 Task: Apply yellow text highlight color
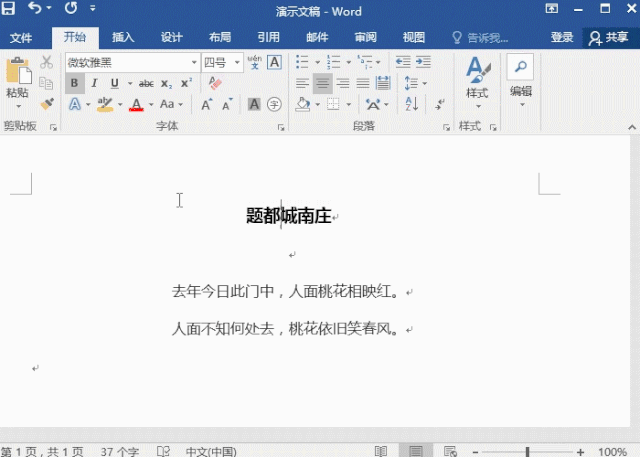coord(105,105)
